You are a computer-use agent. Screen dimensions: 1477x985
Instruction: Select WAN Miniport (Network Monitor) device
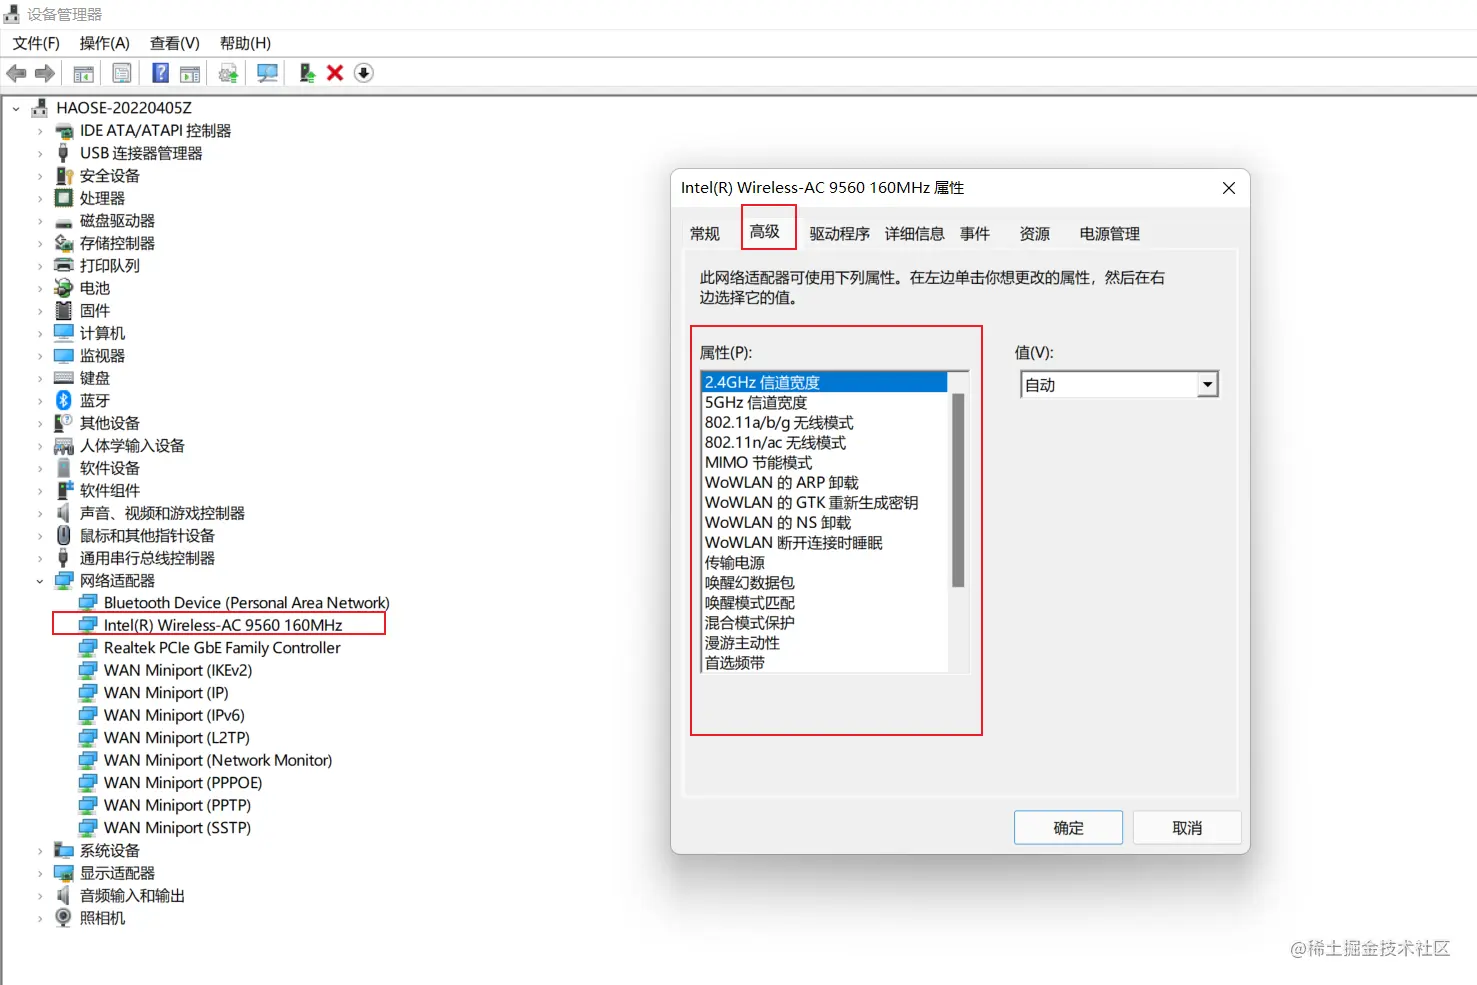pos(218,760)
